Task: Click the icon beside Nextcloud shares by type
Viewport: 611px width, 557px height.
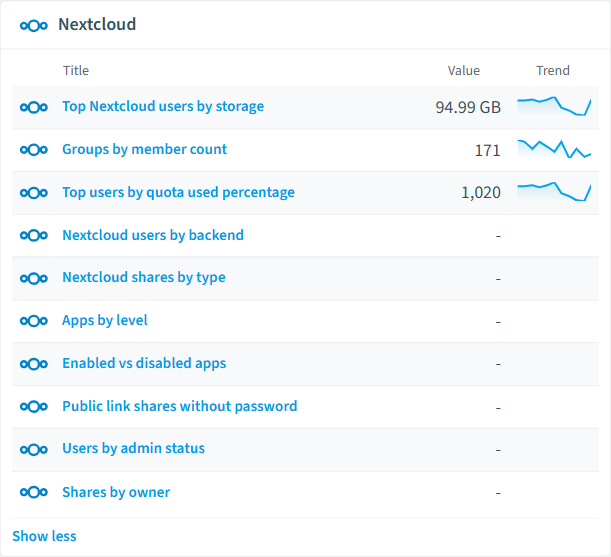Action: tap(34, 278)
